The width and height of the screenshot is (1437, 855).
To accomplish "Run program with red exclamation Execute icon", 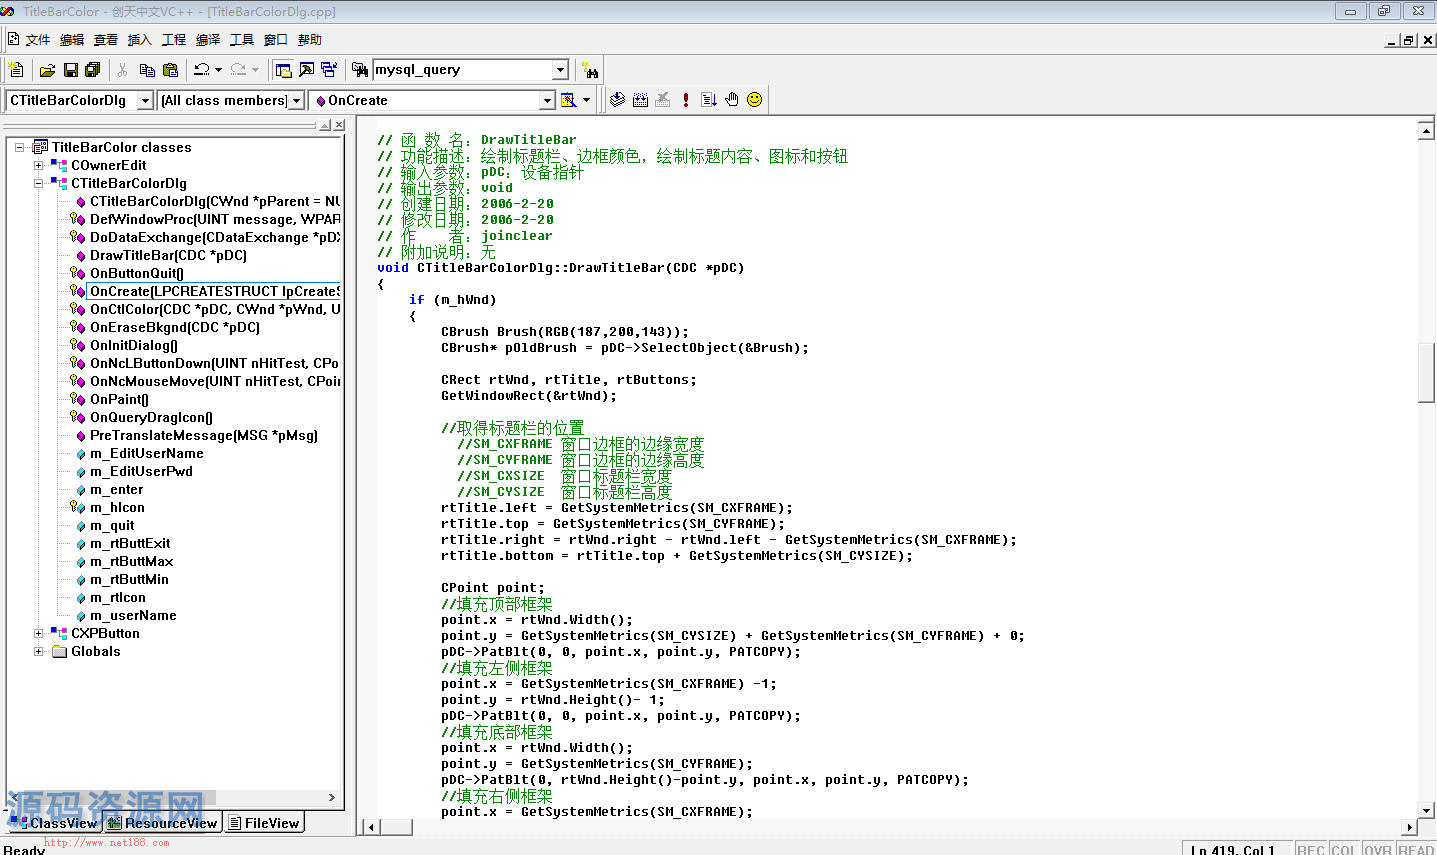I will tap(686, 100).
